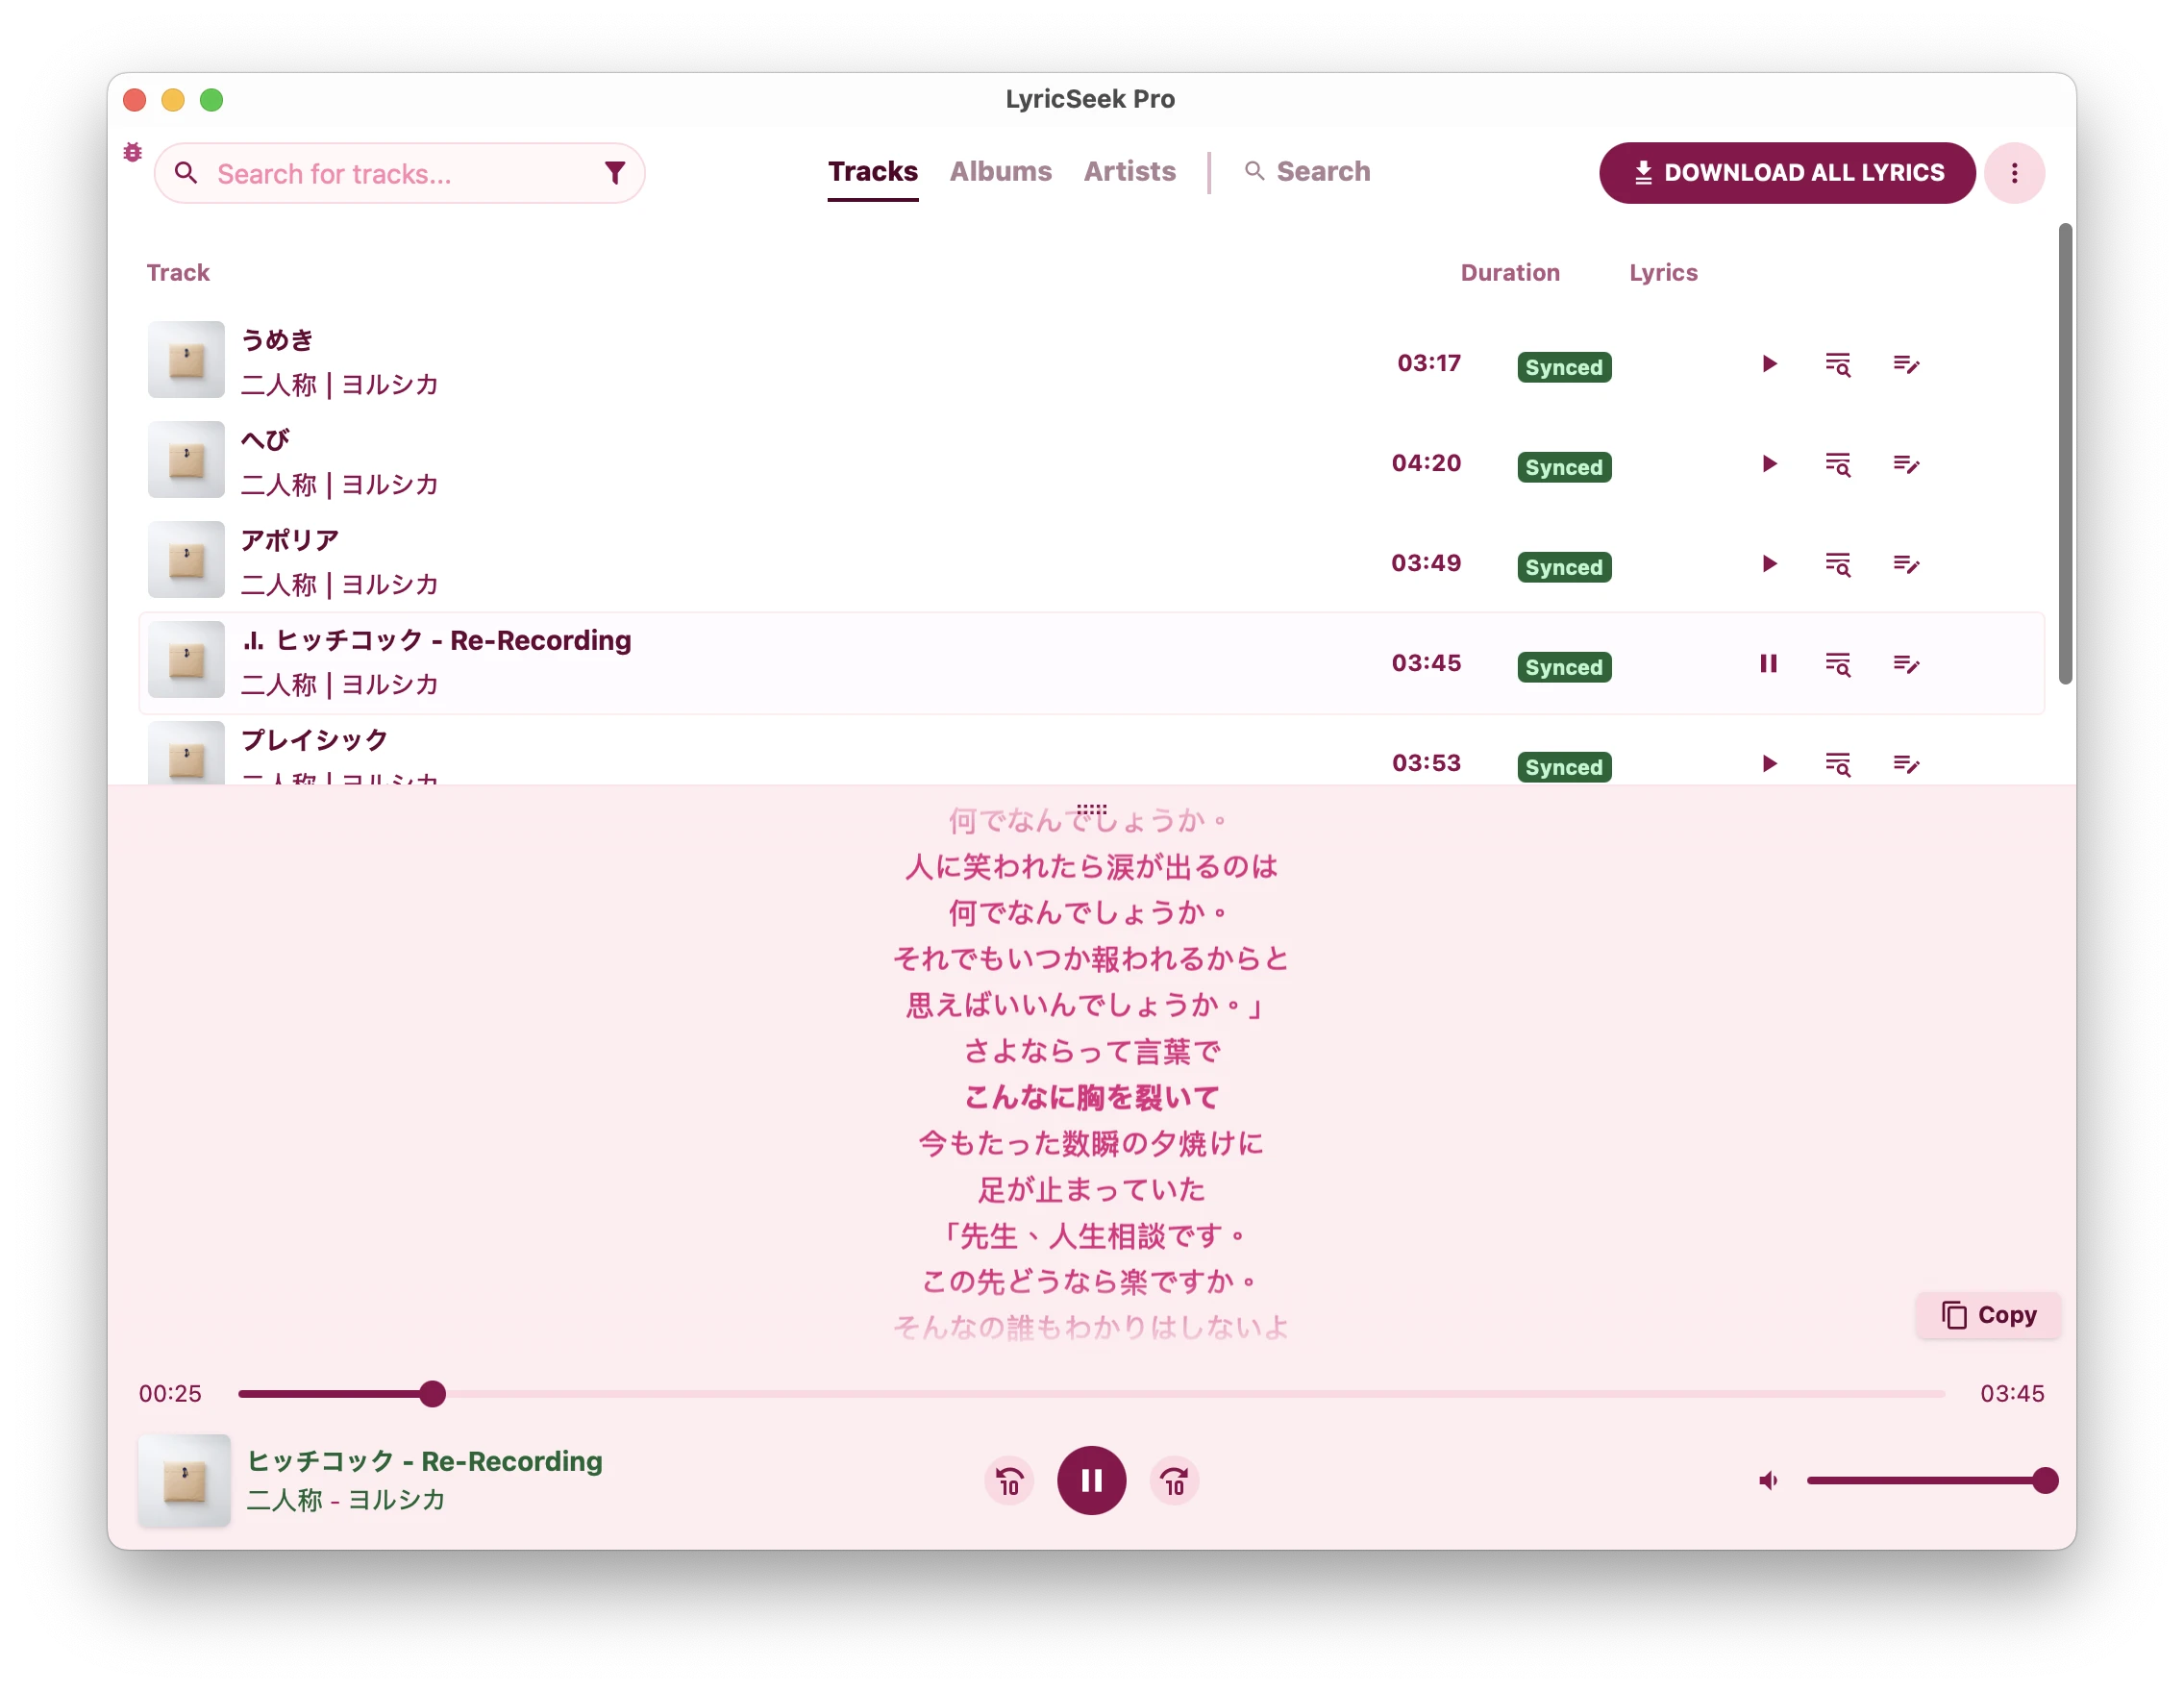The height and width of the screenshot is (1692, 2184).
Task: Click the へび album thumbnail
Action: coord(186,460)
